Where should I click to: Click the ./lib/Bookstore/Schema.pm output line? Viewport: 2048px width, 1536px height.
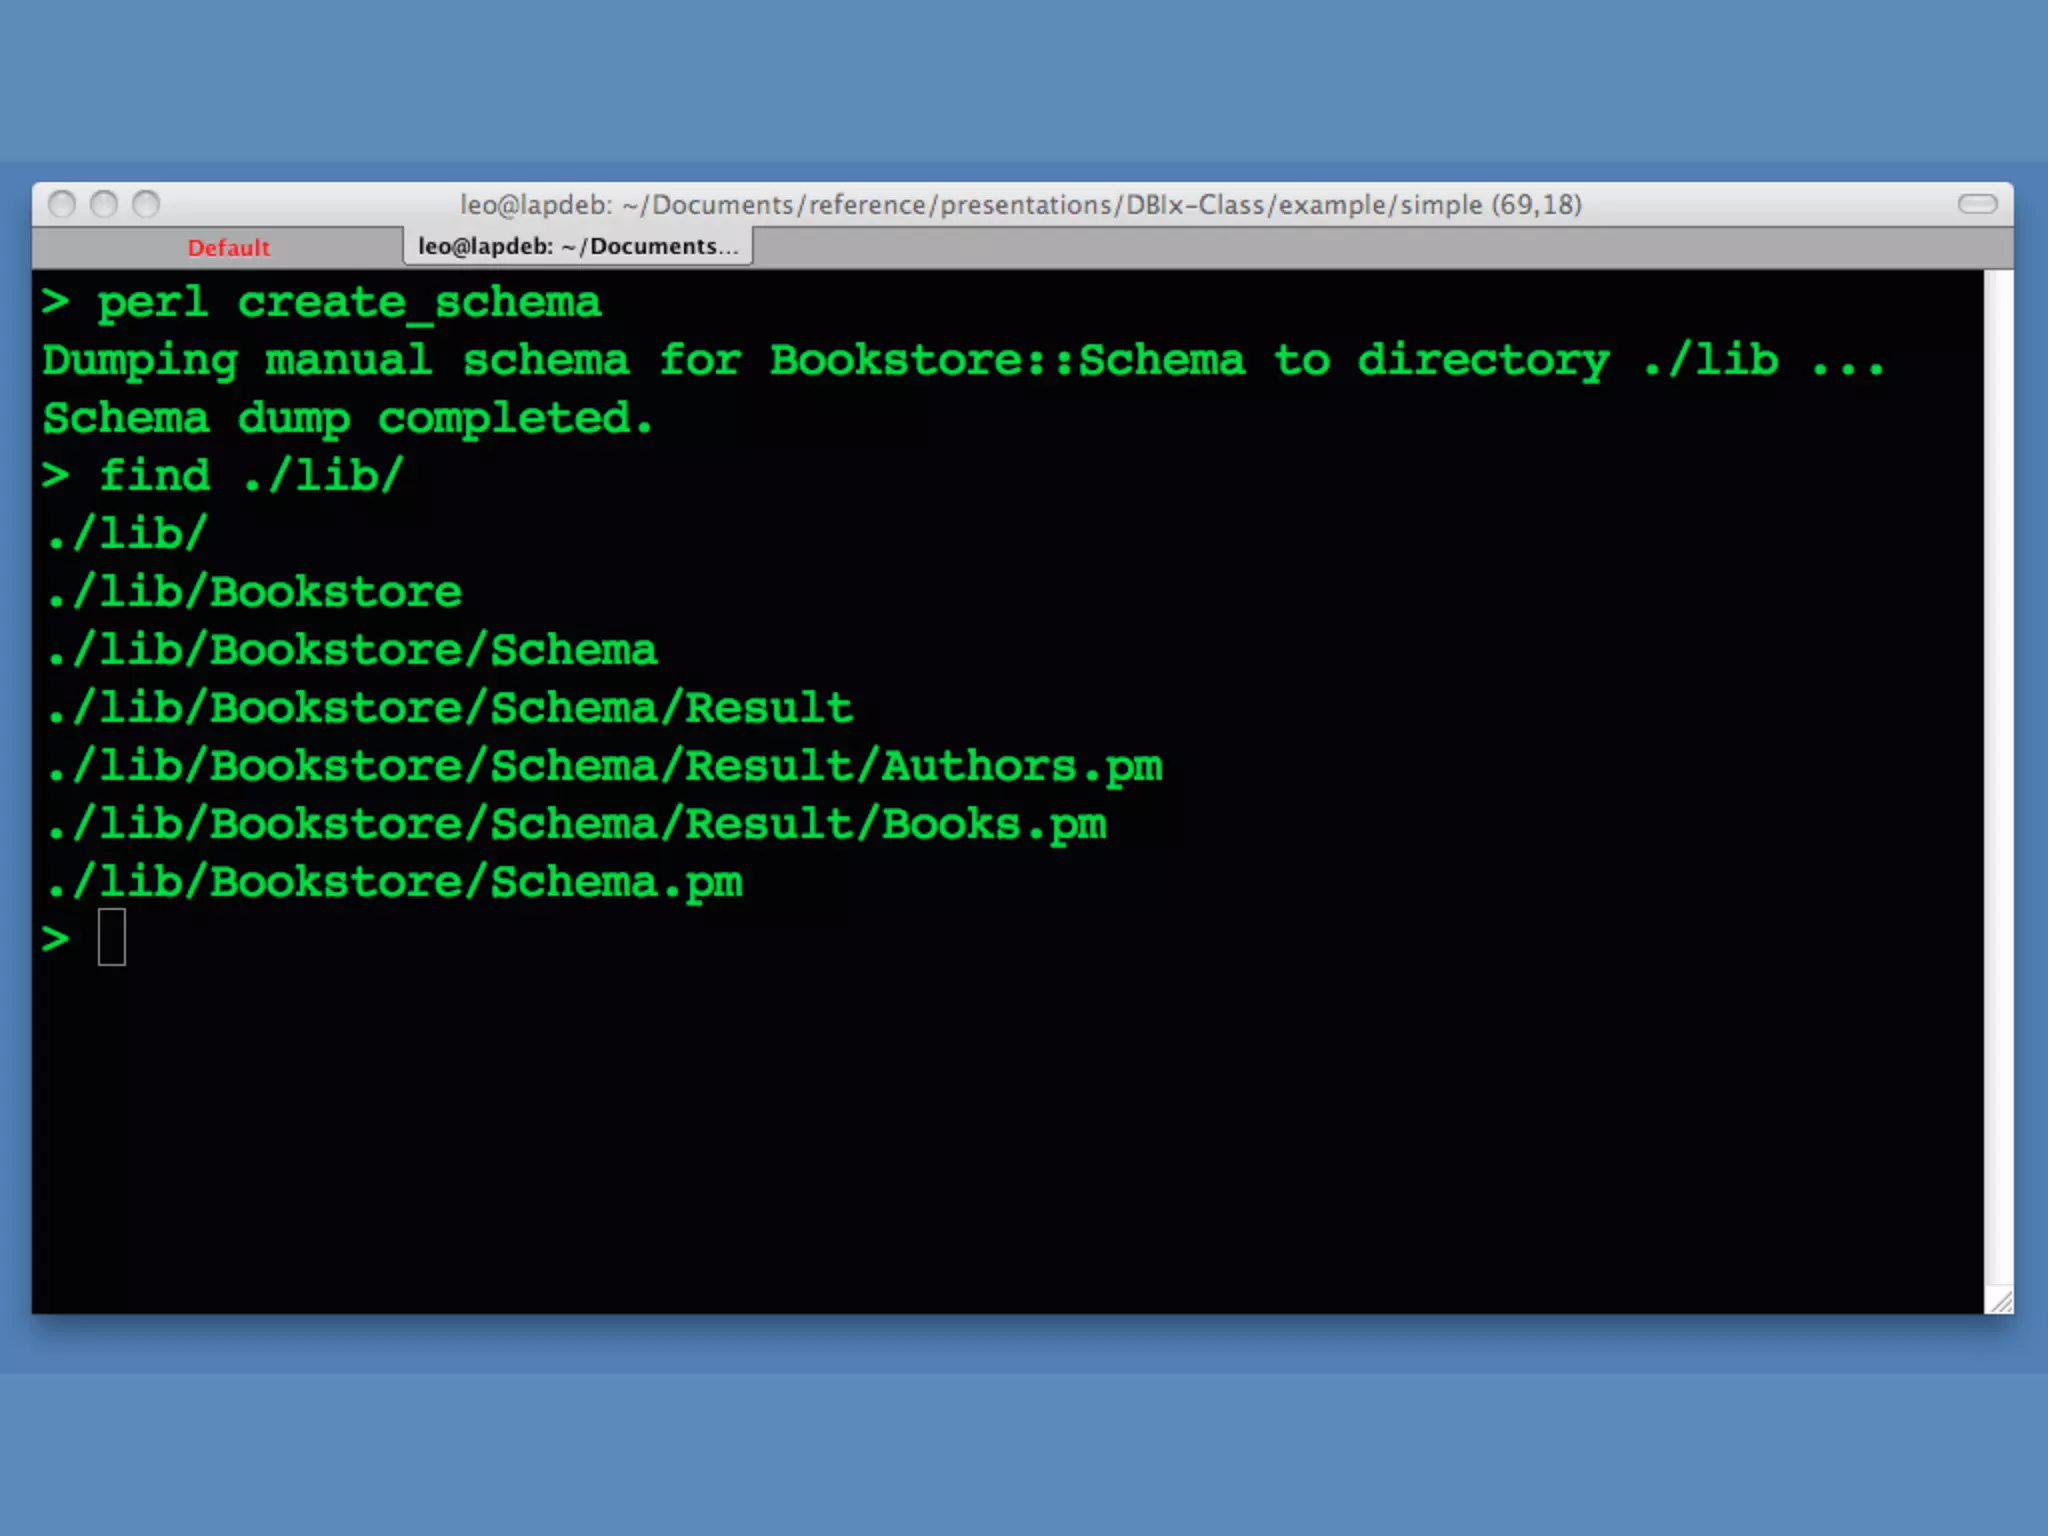tap(394, 882)
